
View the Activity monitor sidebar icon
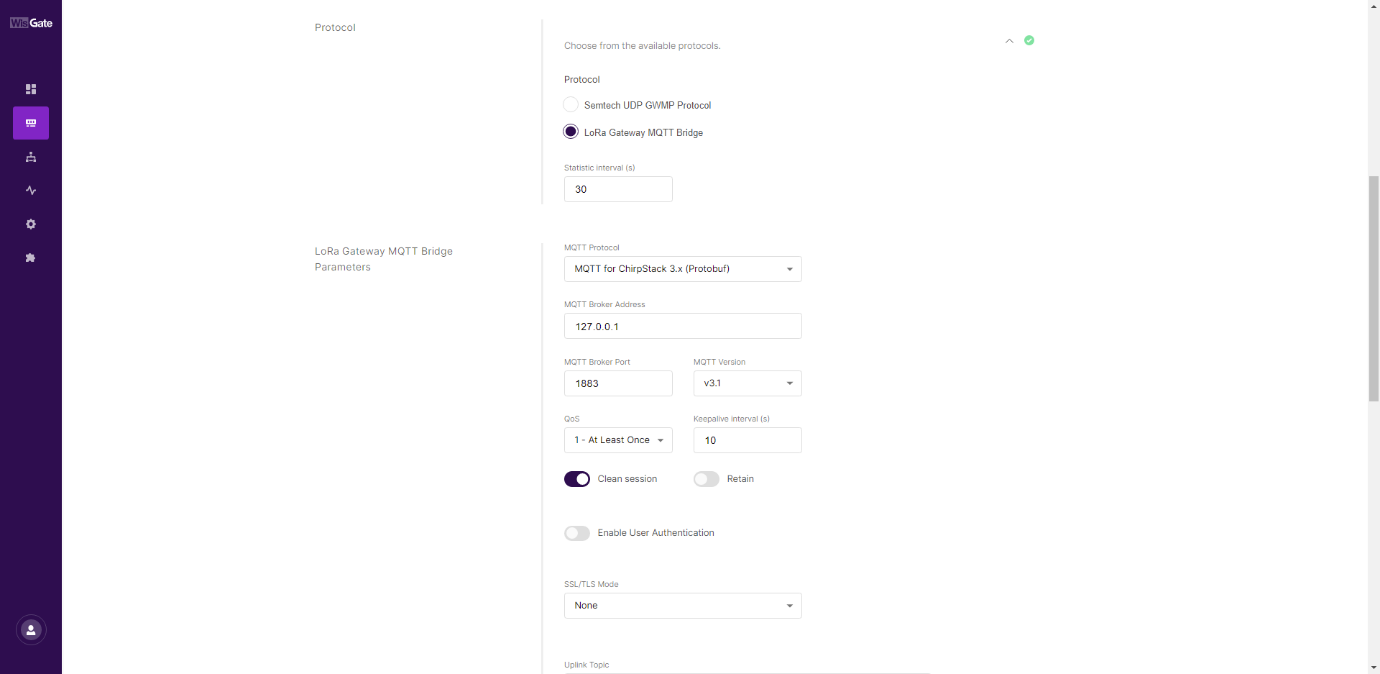click(x=31, y=190)
